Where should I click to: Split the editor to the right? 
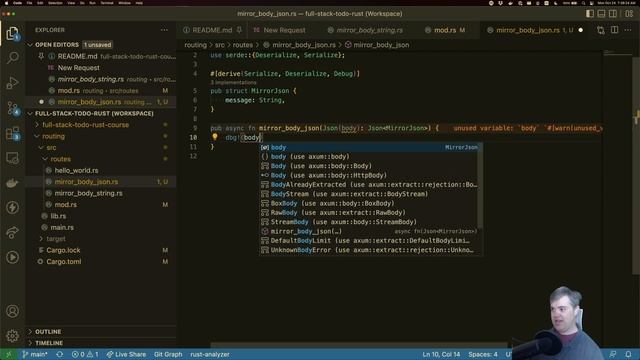(614, 30)
